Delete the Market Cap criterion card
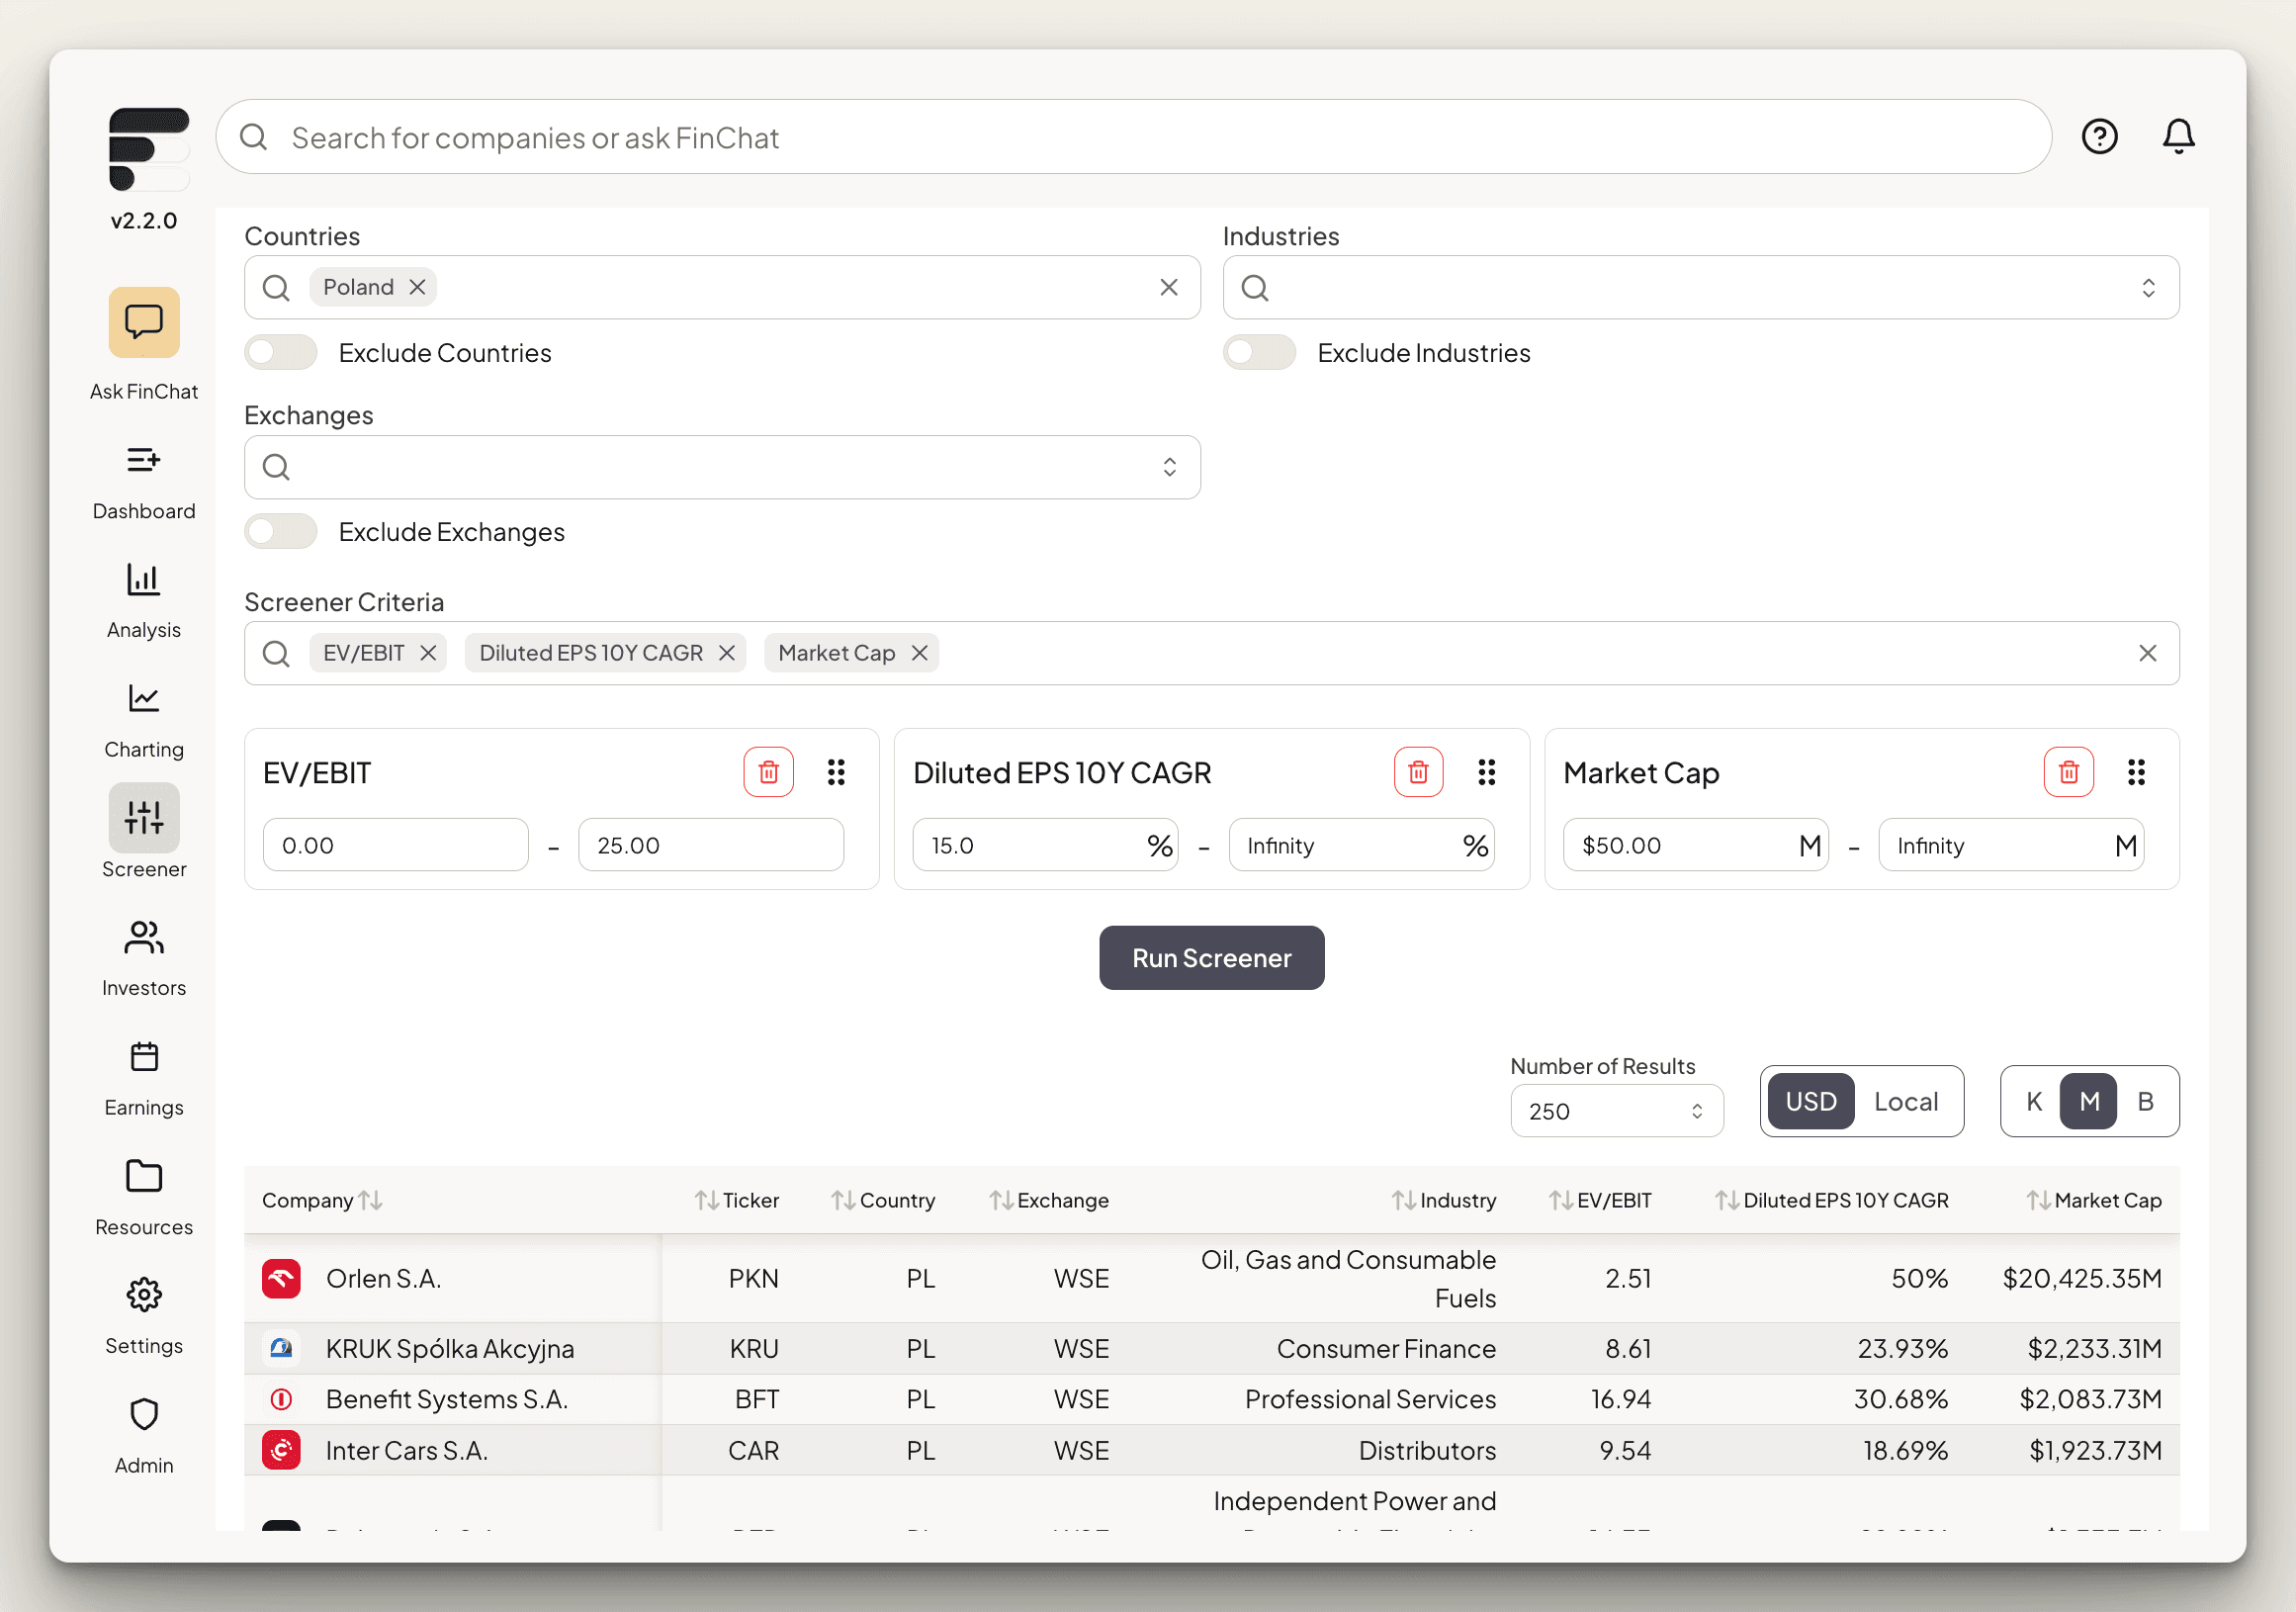2296x1612 pixels. click(x=2068, y=772)
